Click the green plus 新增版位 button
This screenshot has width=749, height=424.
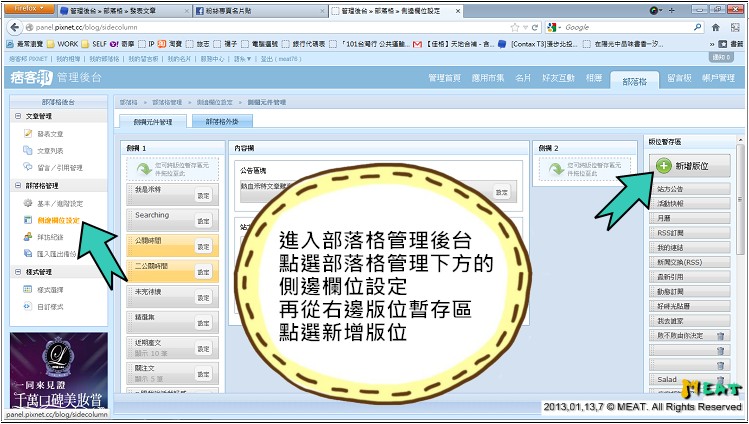(x=689, y=166)
